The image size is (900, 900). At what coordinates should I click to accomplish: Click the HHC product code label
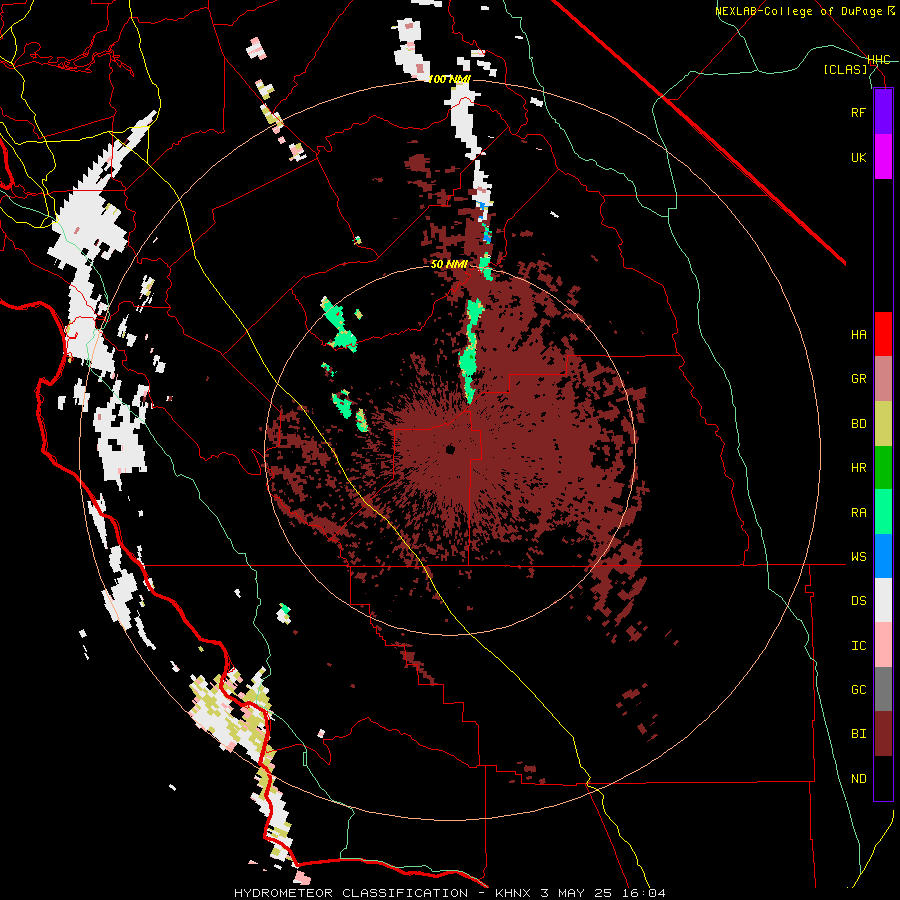tap(879, 60)
